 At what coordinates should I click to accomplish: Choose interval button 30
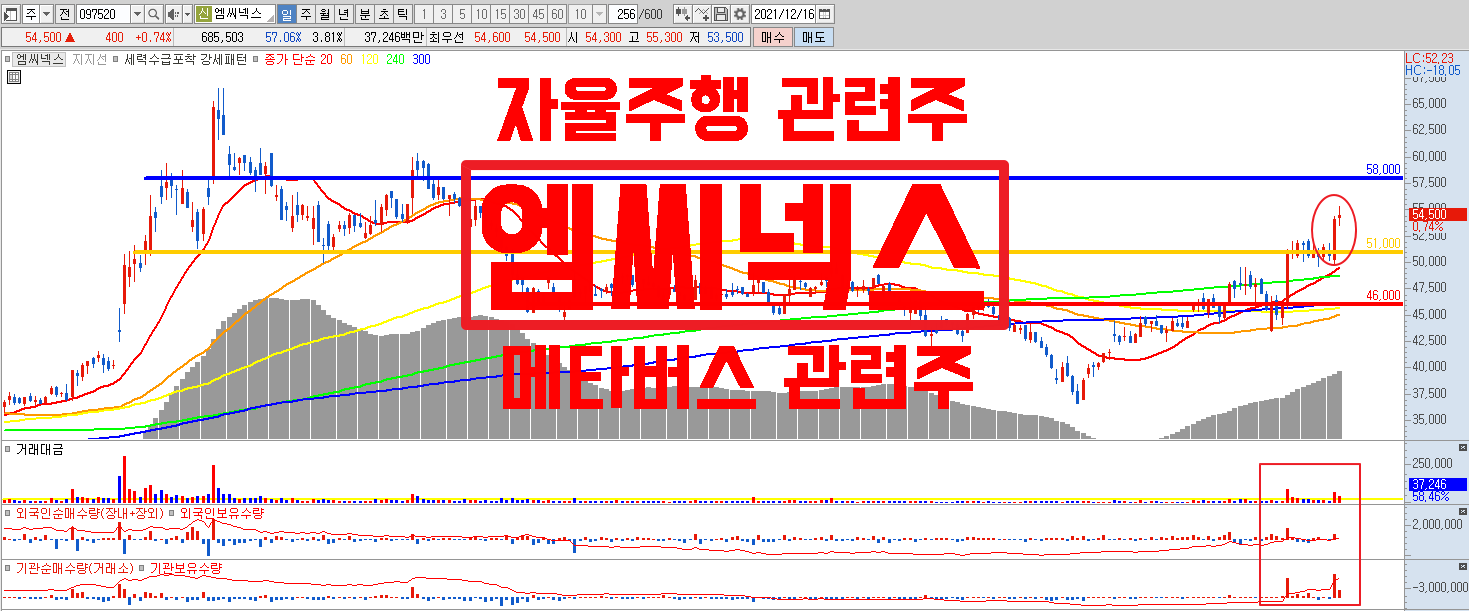(x=519, y=14)
